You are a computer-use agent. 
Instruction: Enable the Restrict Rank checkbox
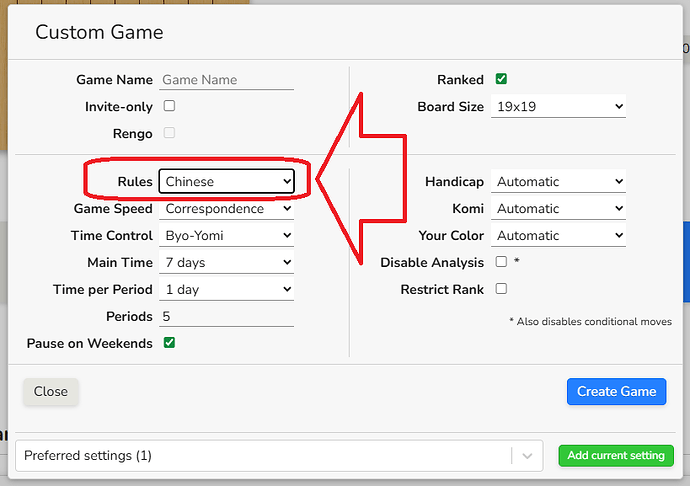coord(501,289)
